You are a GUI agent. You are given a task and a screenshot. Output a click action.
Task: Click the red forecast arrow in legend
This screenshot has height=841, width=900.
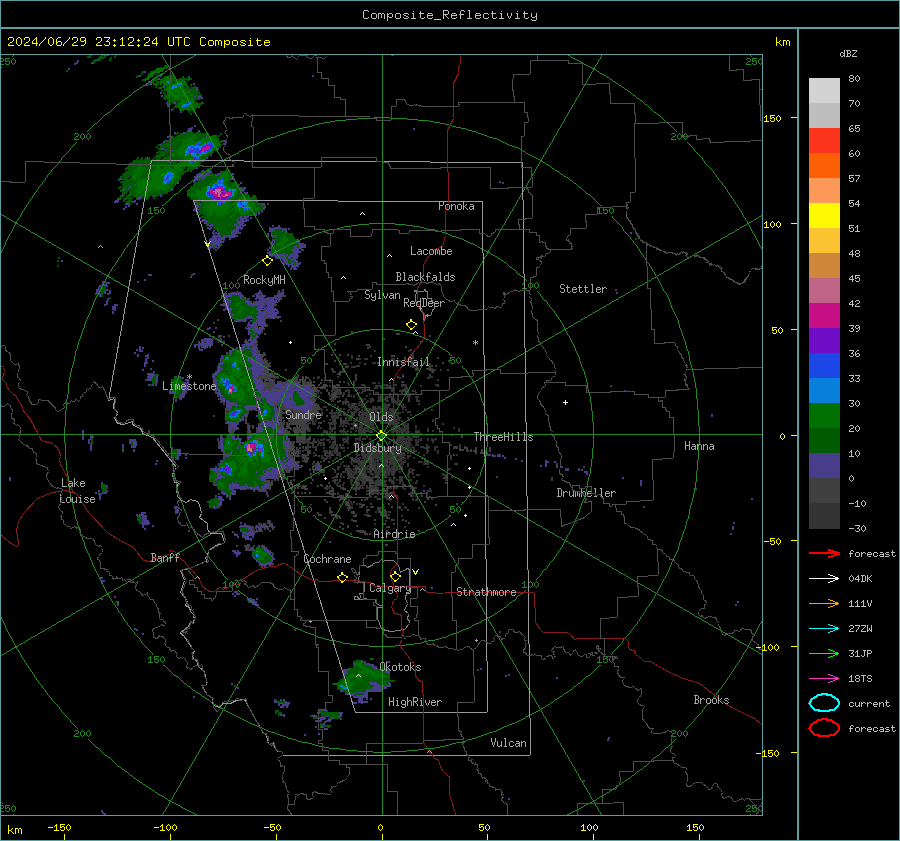[x=824, y=553]
